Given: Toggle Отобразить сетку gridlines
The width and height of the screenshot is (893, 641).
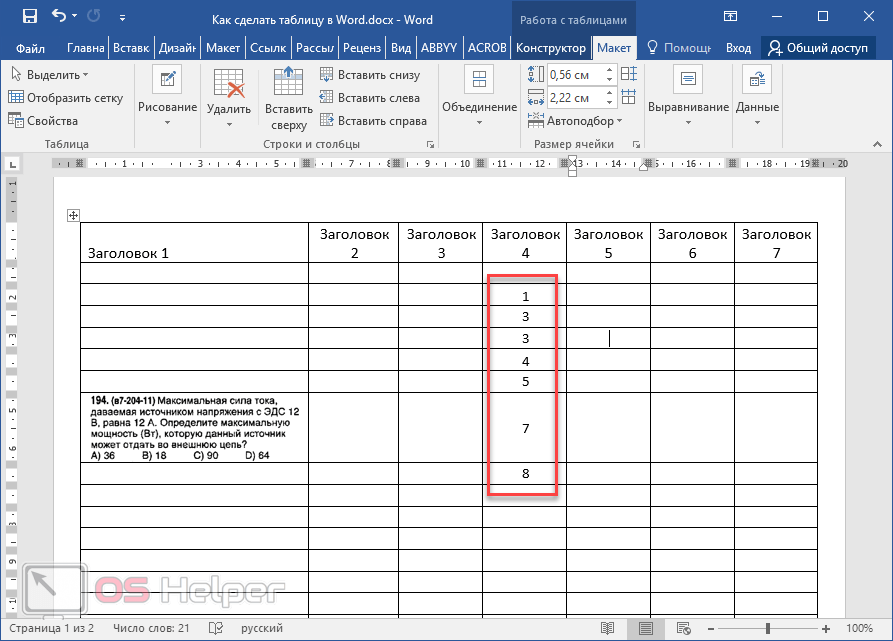Looking at the screenshot, I should (66, 98).
